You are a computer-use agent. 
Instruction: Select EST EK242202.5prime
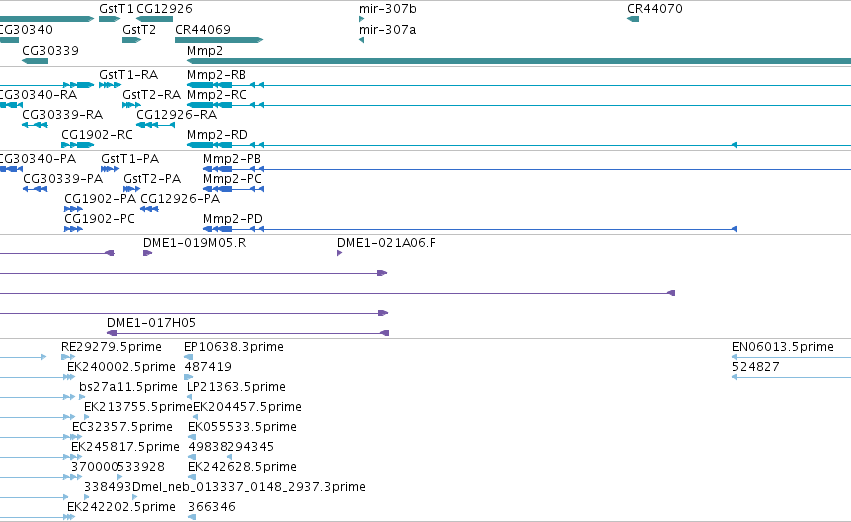pos(71,517)
